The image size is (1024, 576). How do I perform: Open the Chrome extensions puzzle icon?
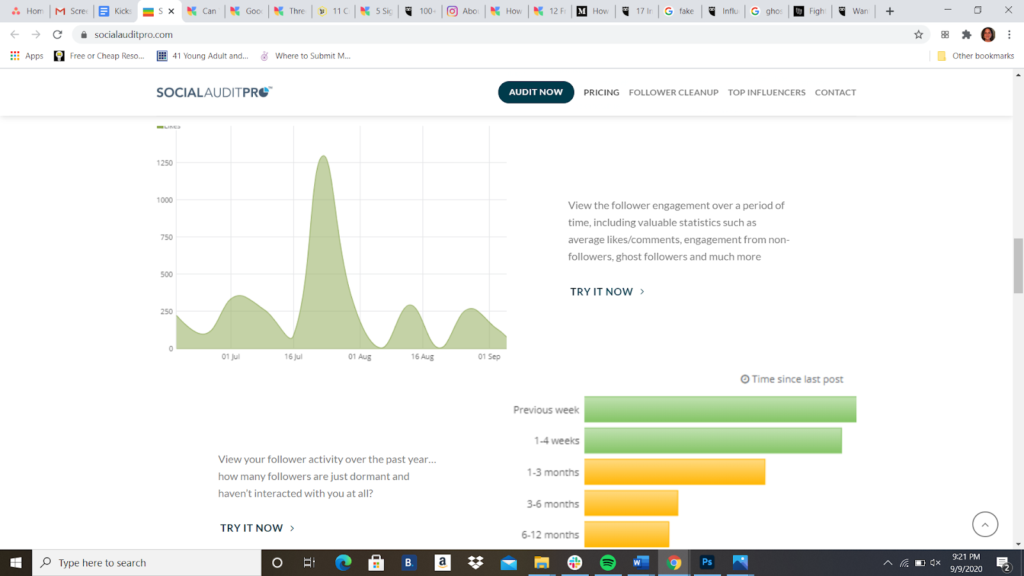[x=966, y=33]
